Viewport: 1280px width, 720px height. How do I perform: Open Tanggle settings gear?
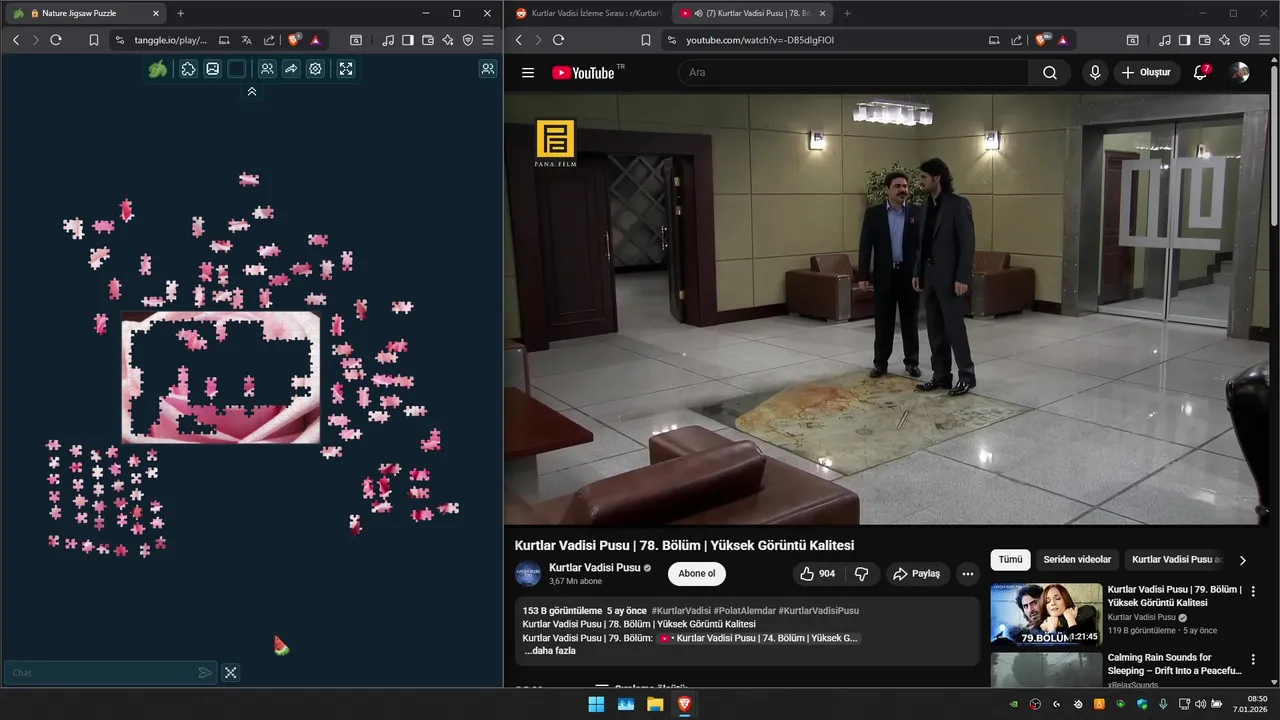point(315,69)
